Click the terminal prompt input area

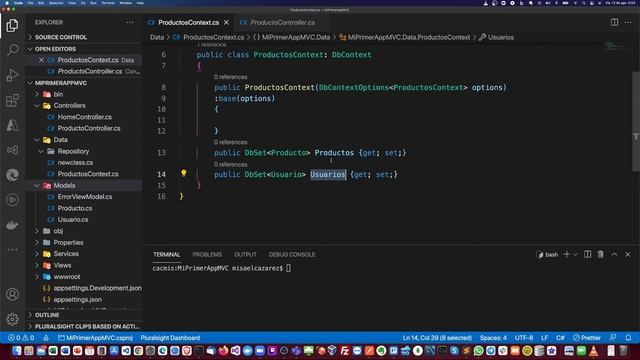coord(289,268)
